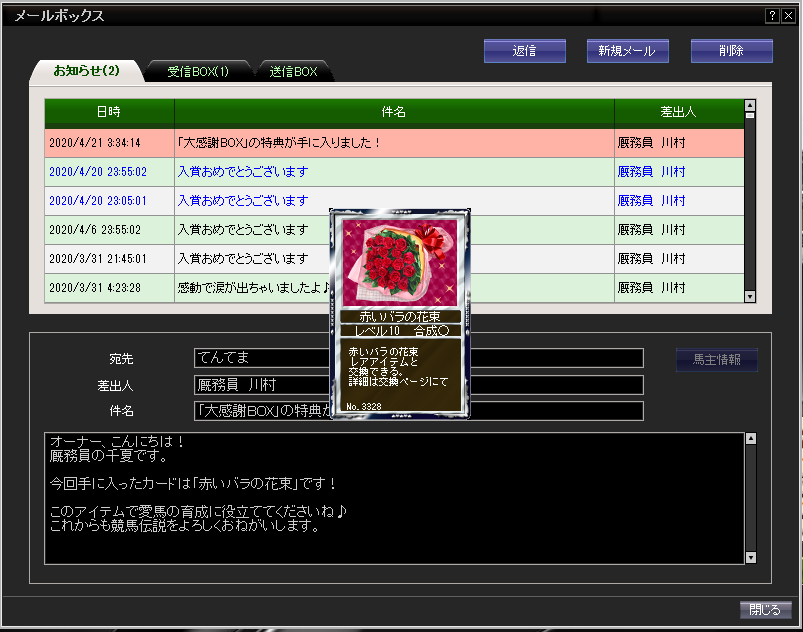Switch to the 受信BOX(1) tab
This screenshot has height=632, width=803.
199,71
